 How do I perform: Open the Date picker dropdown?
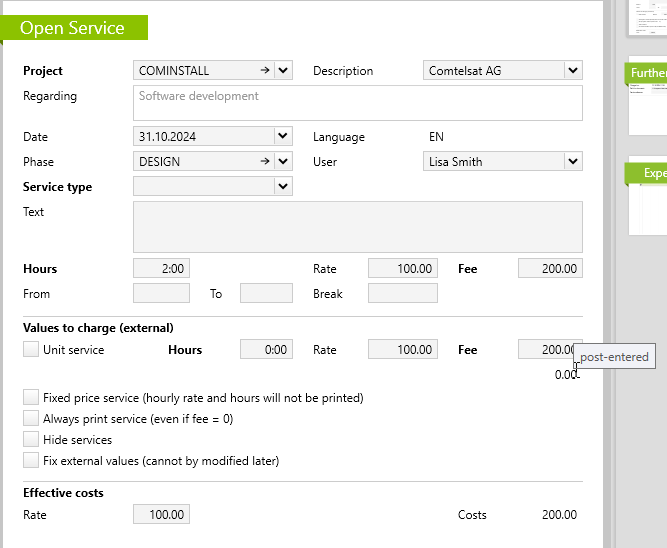[283, 136]
